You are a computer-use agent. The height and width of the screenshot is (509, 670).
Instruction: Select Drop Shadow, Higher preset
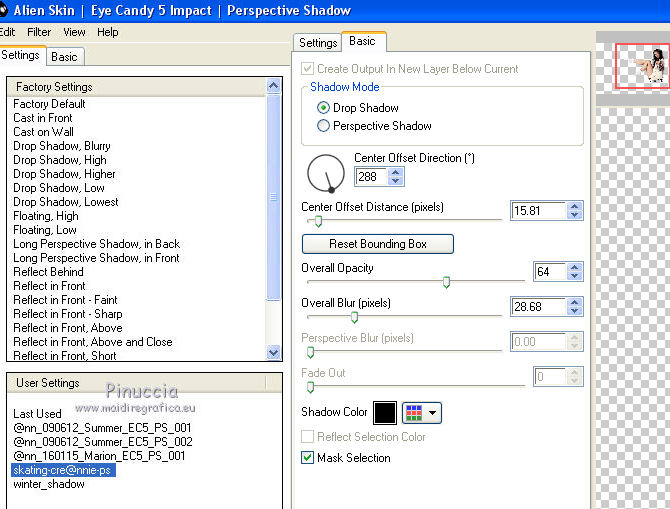coord(64,174)
